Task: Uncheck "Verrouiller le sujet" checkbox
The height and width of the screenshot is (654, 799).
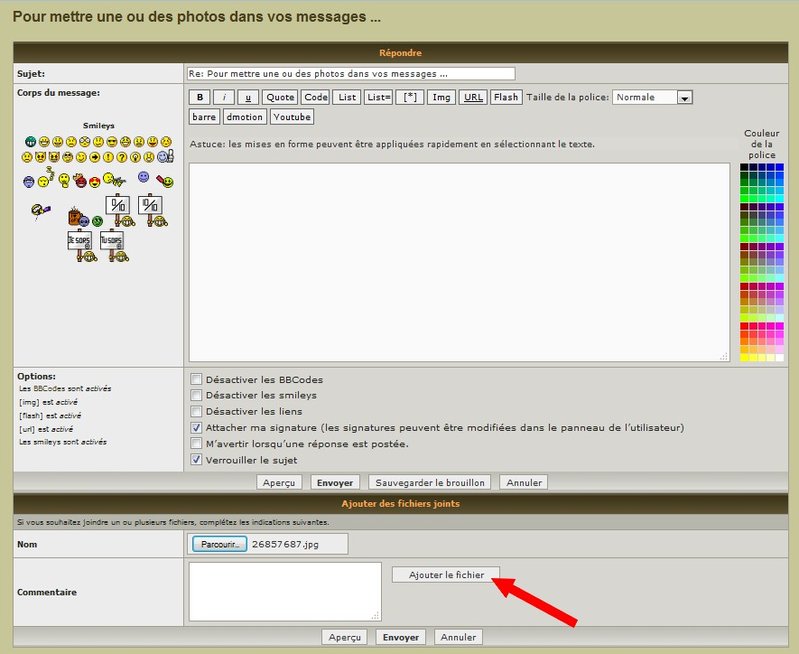Action: [196, 460]
